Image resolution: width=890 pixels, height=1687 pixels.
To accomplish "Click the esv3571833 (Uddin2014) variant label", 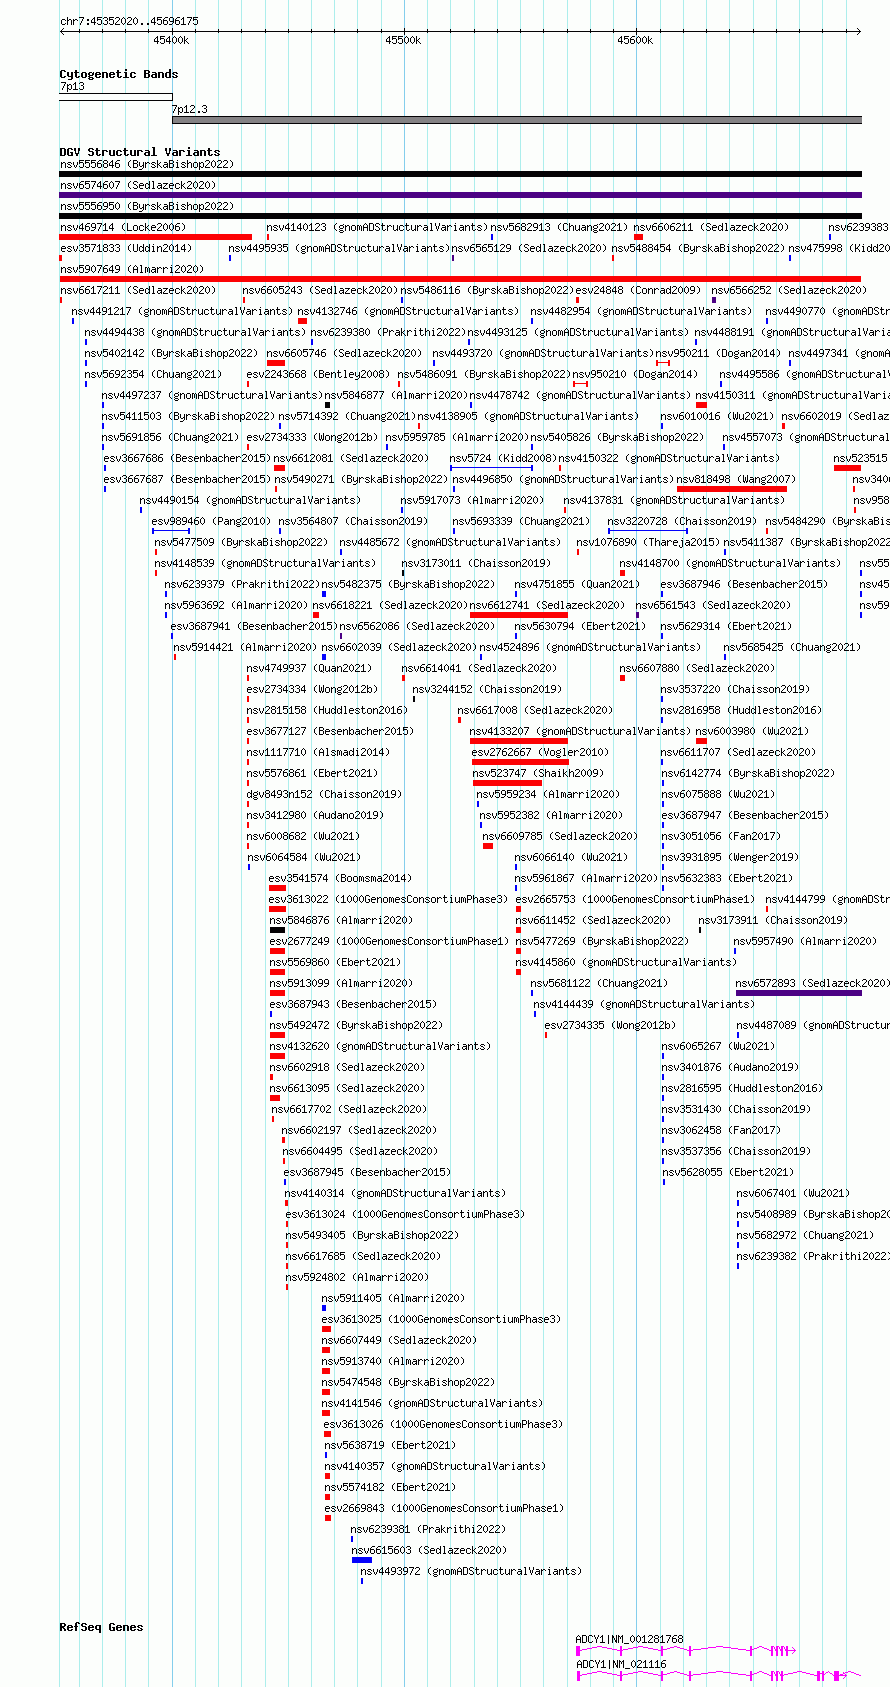I will coord(126,248).
